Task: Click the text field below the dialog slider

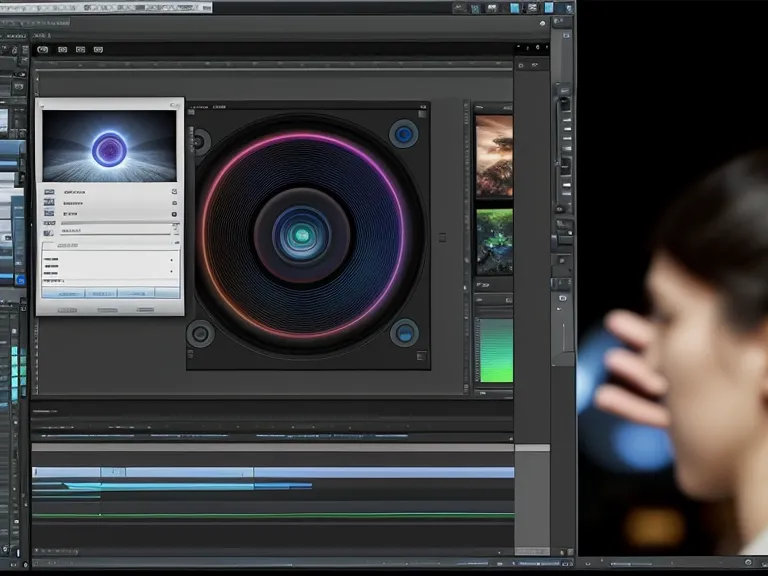Action: [116, 230]
